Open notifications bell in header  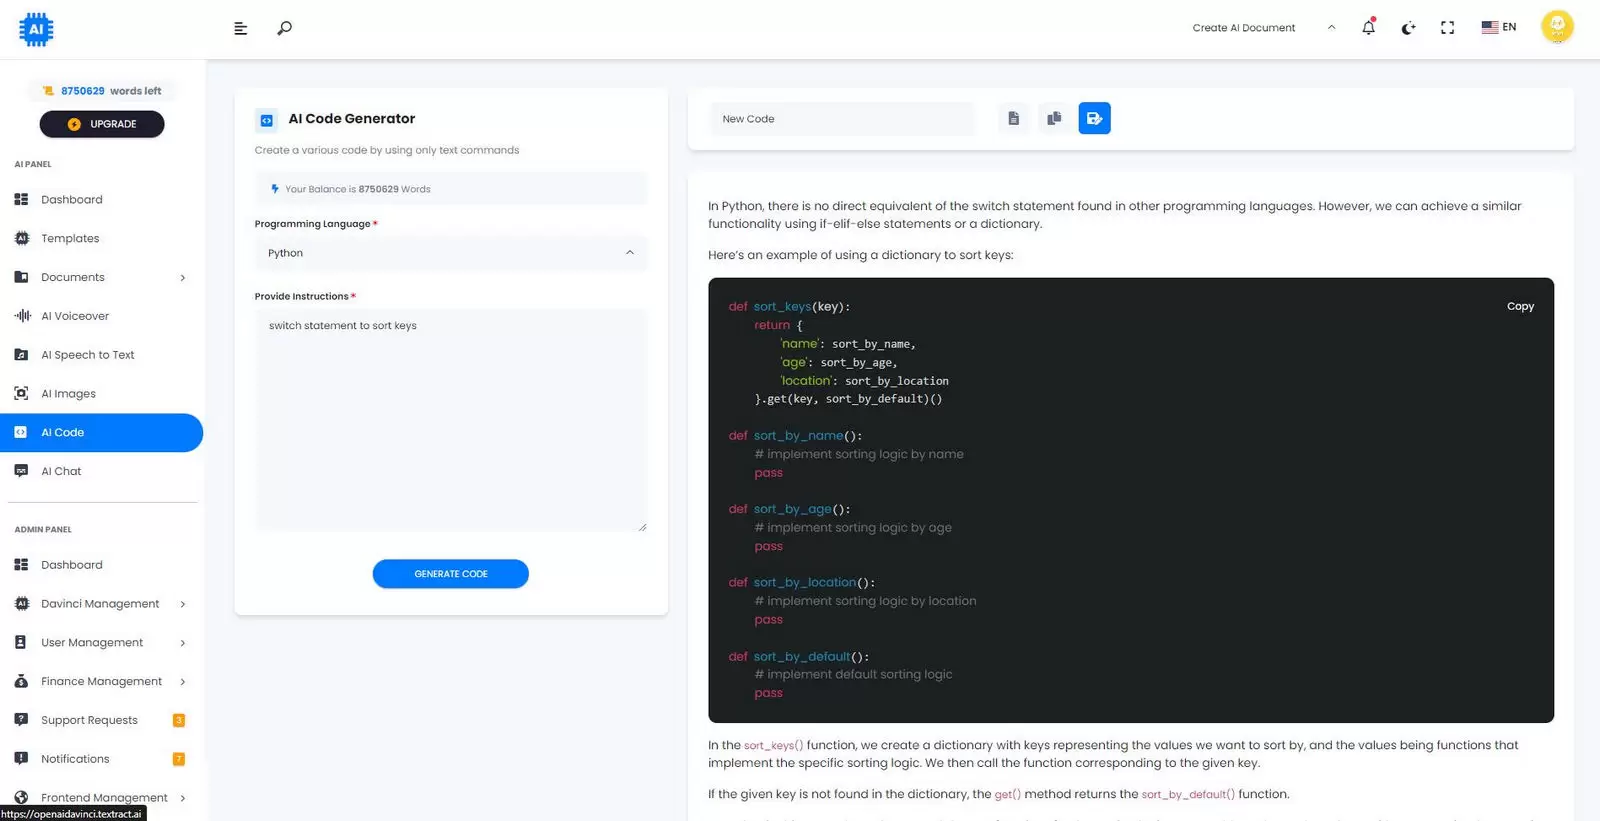(1368, 27)
